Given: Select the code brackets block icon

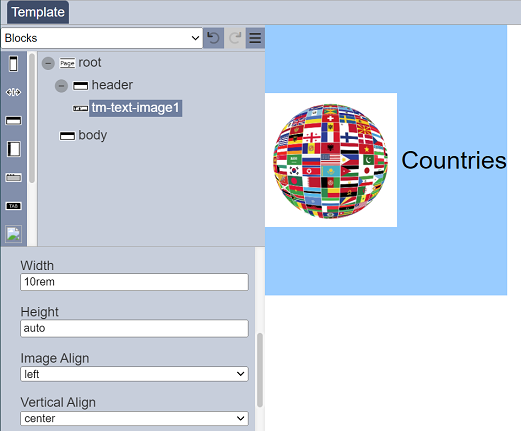Looking at the screenshot, I should click(x=13, y=92).
